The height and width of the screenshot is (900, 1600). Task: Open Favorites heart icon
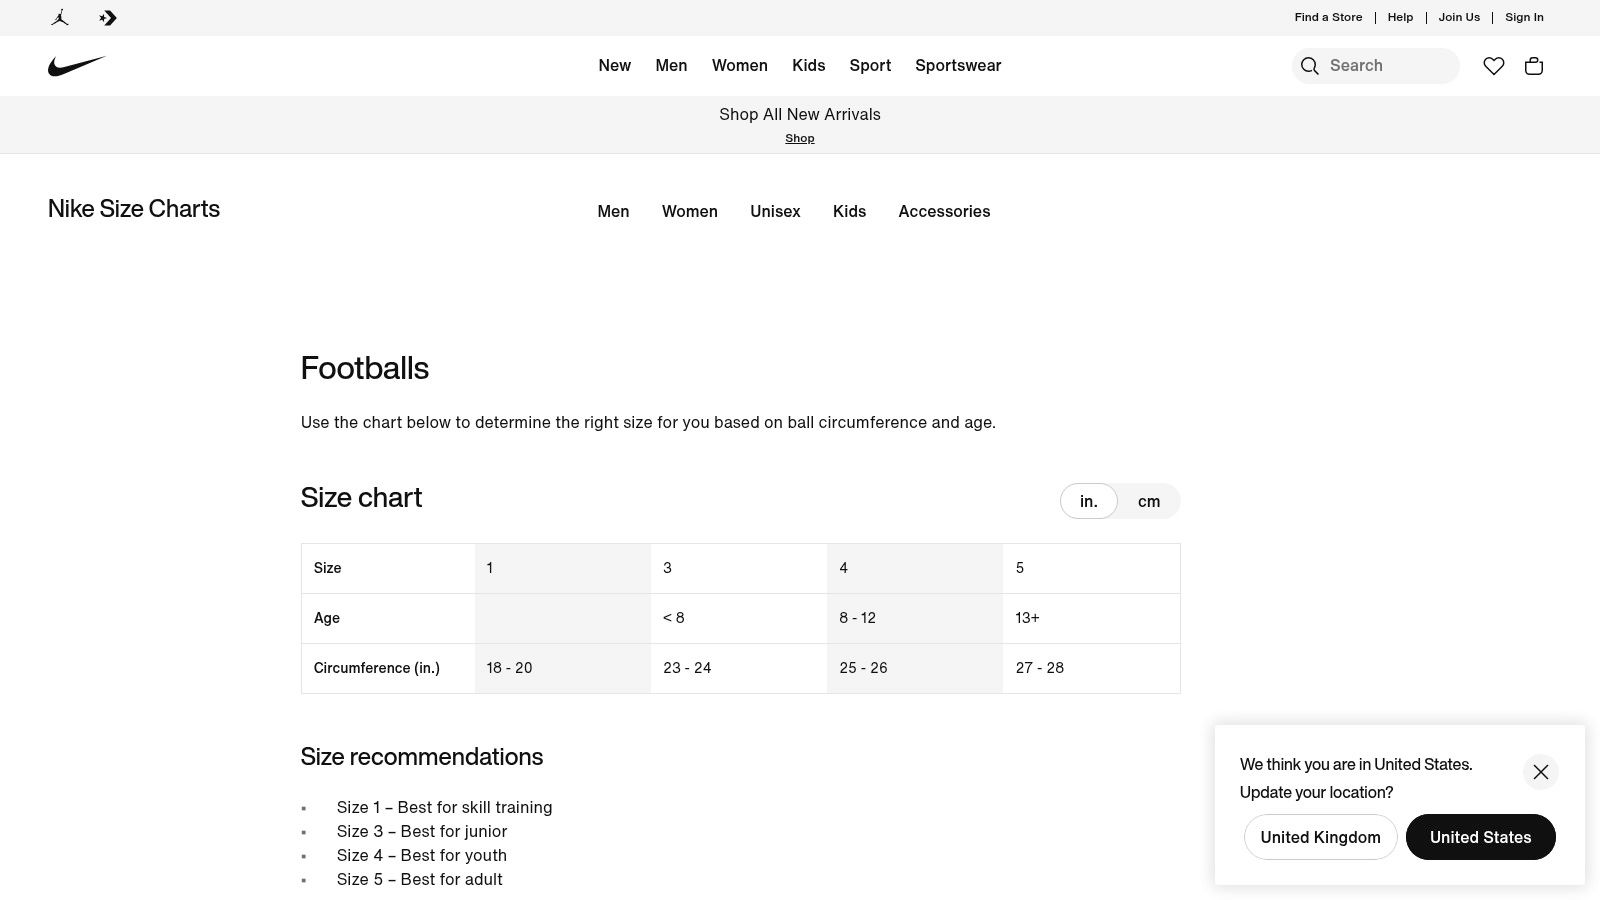click(1493, 66)
